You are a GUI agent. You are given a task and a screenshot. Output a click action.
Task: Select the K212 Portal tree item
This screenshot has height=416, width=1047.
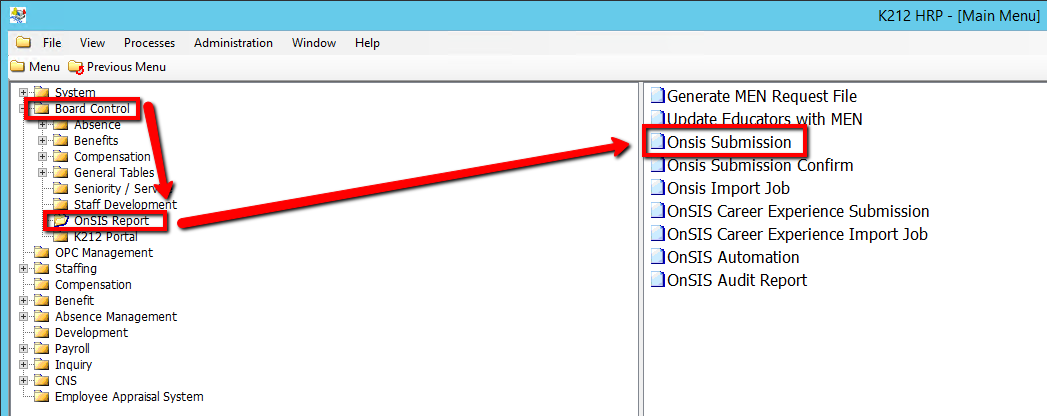click(105, 237)
